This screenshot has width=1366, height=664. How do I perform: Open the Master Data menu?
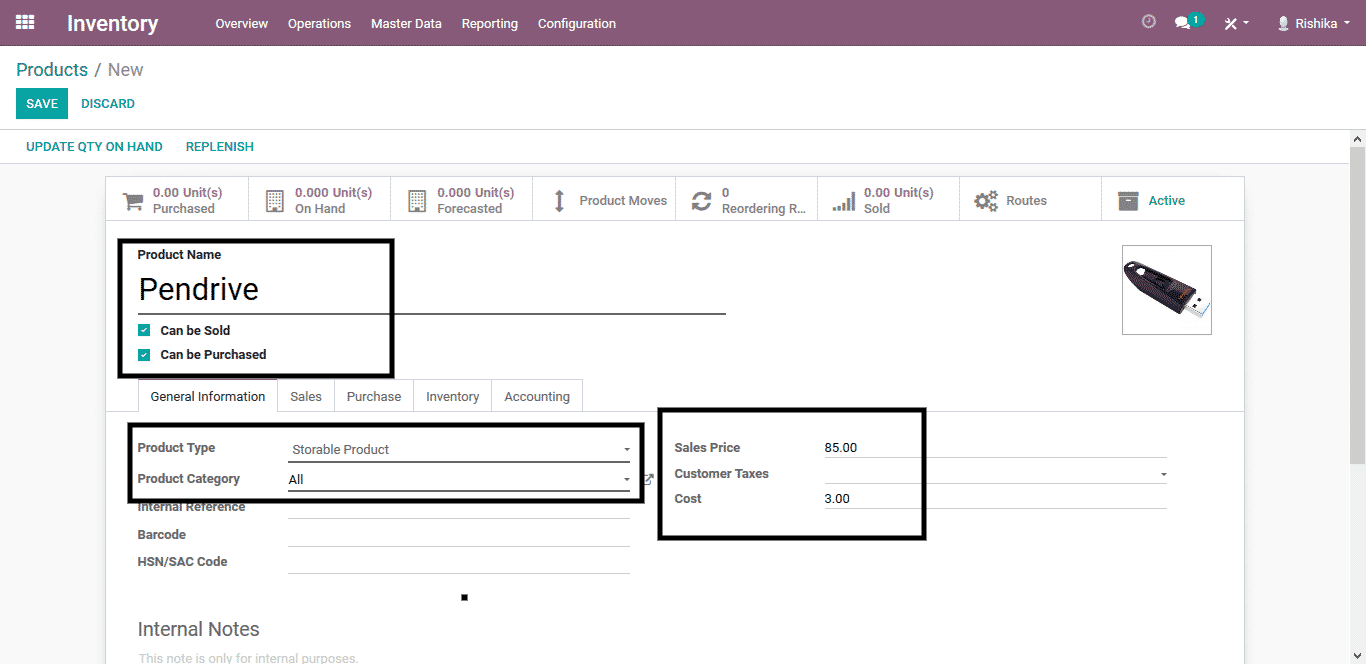point(406,23)
